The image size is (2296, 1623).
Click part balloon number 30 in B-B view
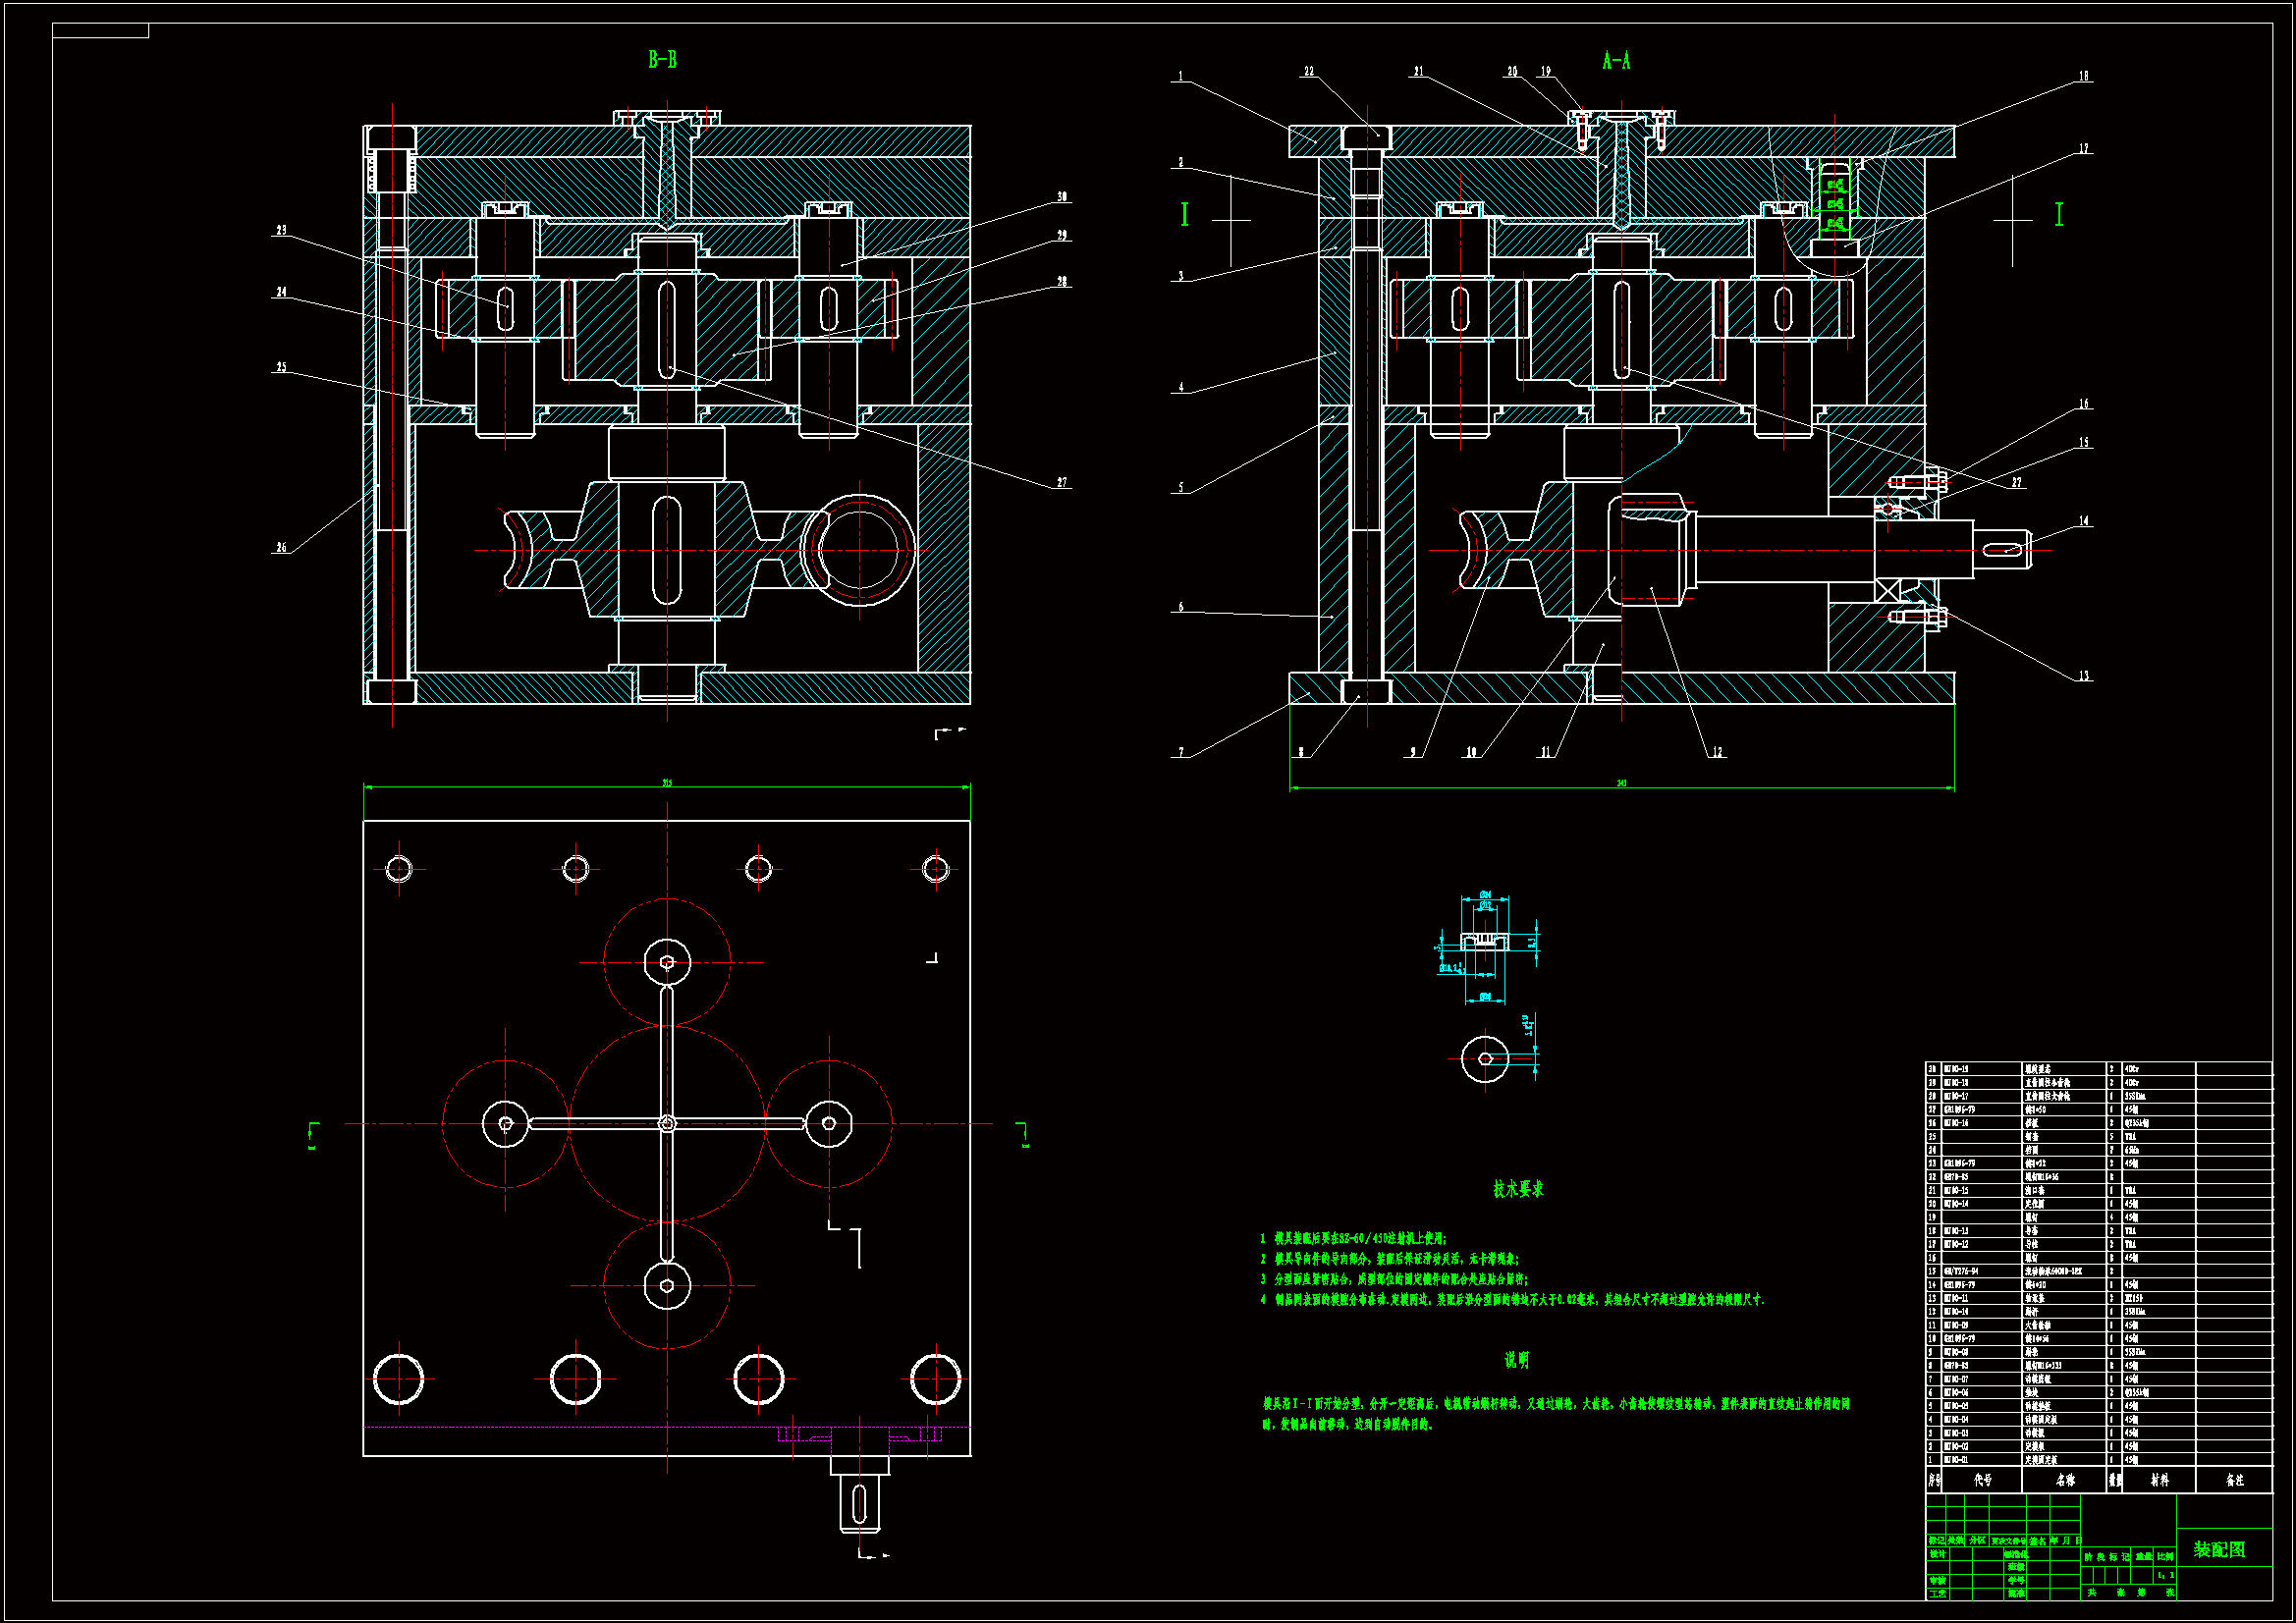[1062, 197]
